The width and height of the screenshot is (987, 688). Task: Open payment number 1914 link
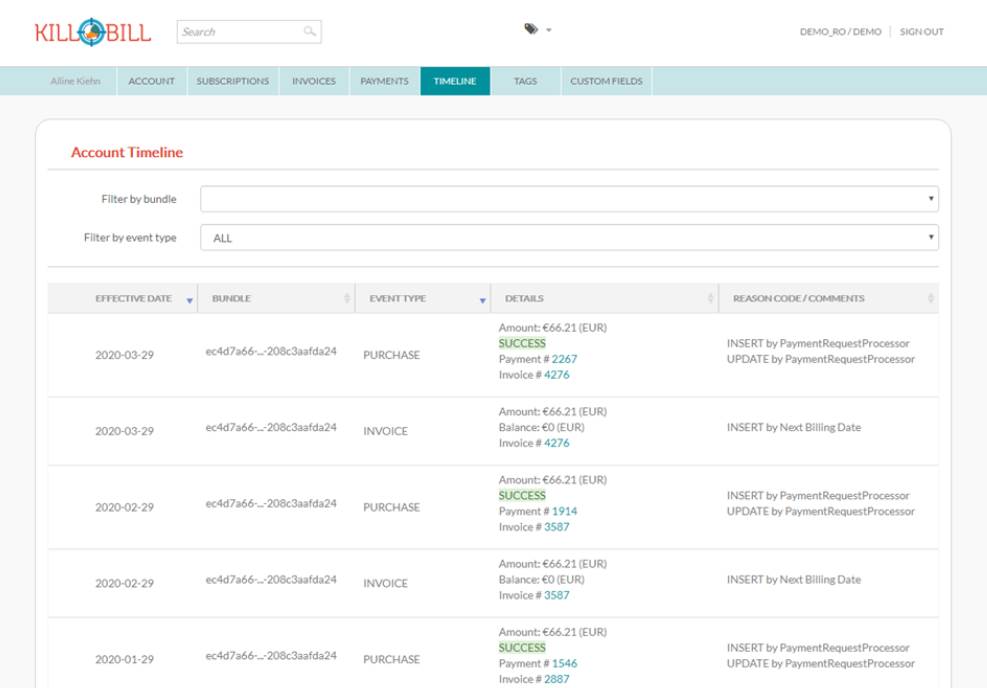(564, 511)
